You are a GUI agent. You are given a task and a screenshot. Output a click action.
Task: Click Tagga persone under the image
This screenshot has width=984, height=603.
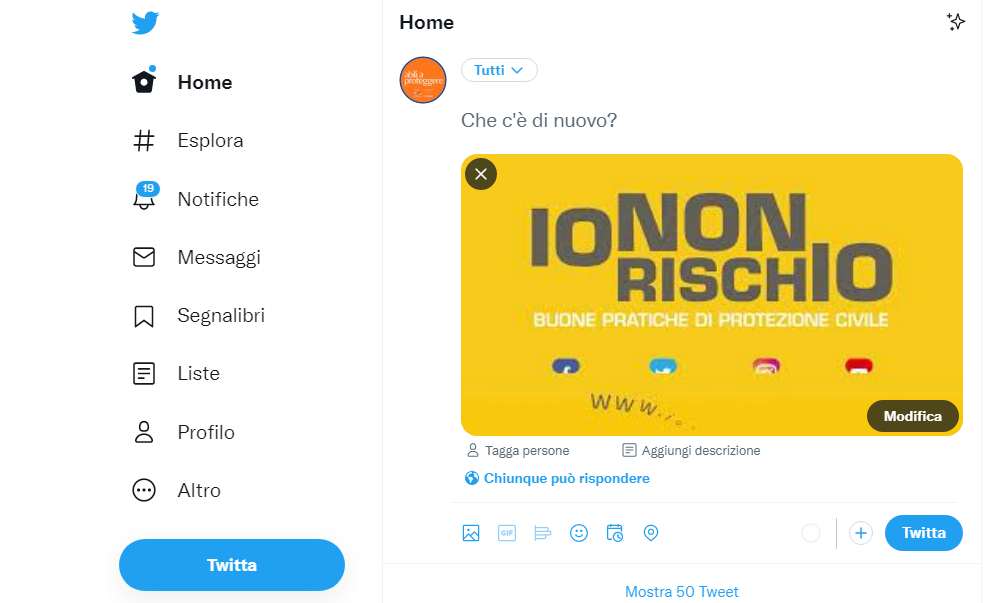(x=518, y=451)
